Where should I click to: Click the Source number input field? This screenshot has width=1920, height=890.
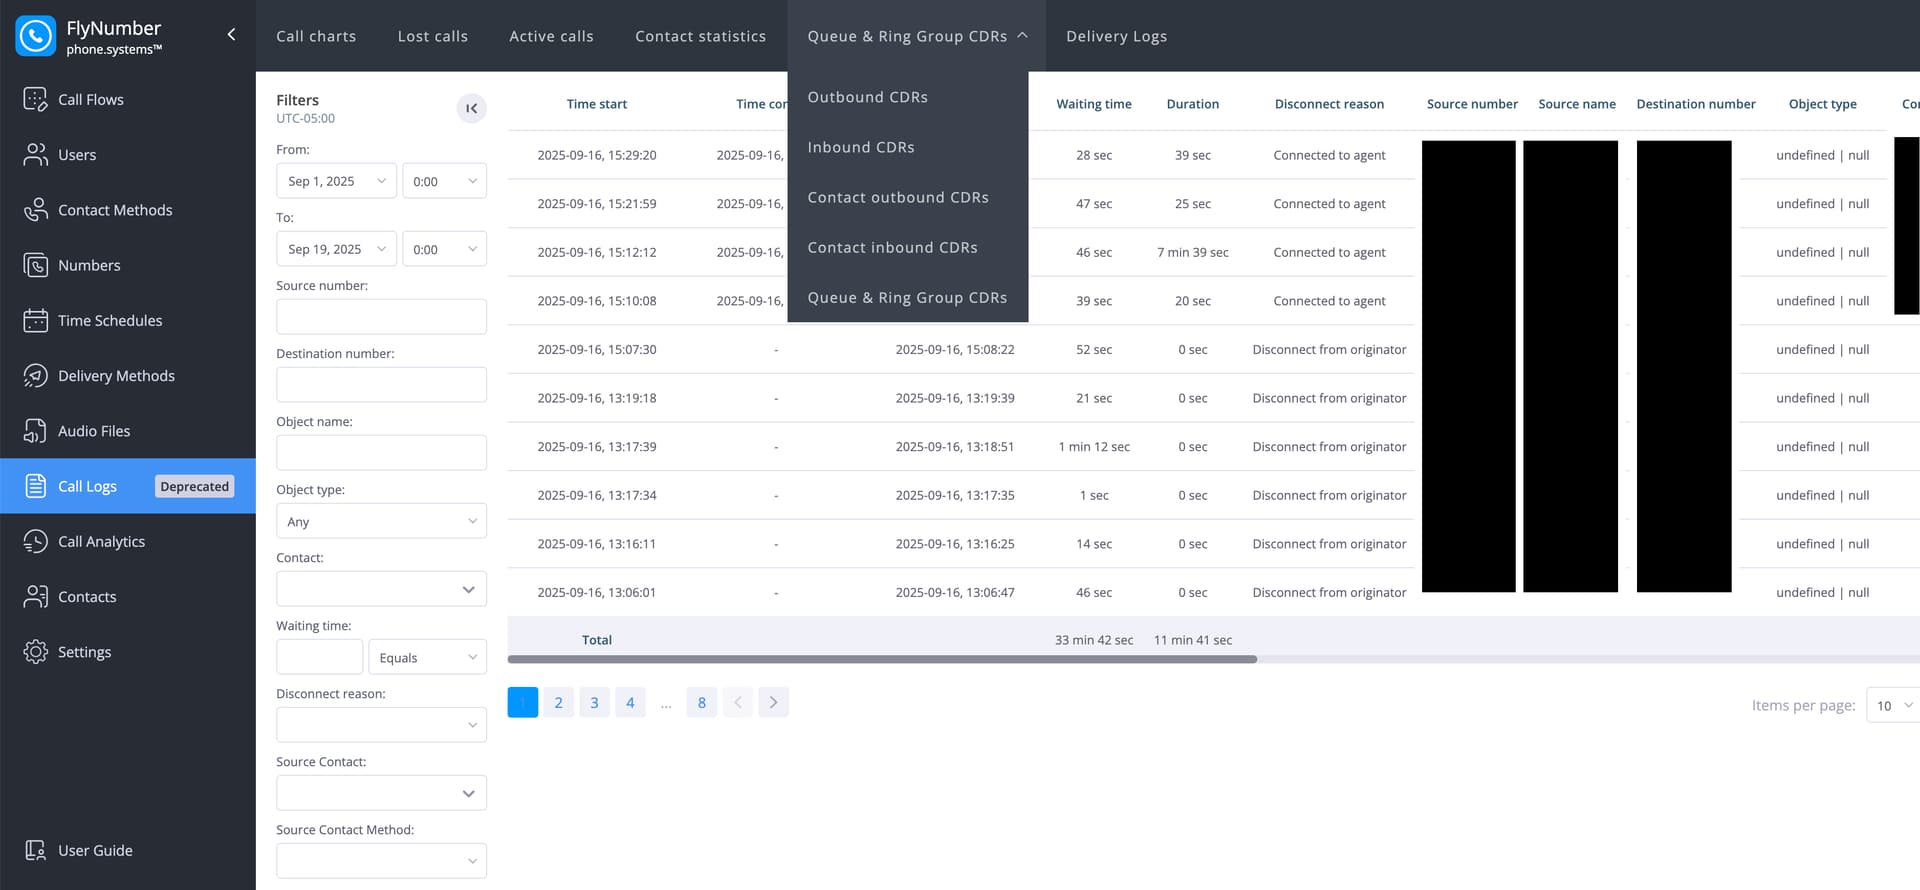(x=381, y=317)
